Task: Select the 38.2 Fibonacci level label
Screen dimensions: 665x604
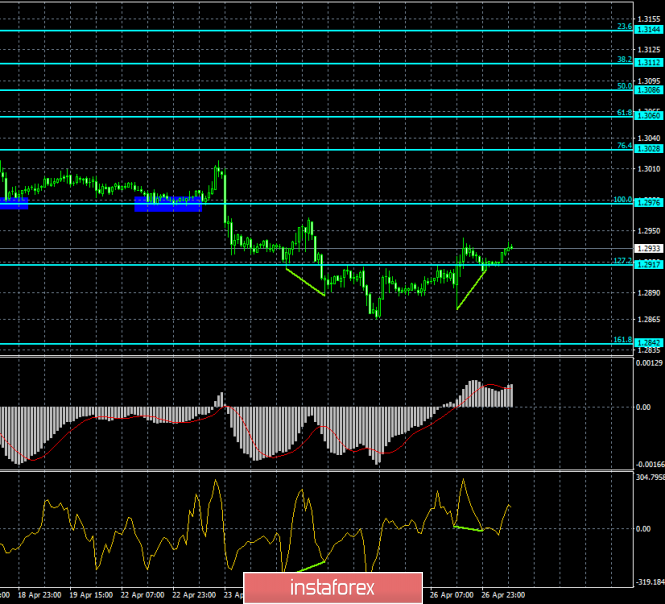Action: coord(624,60)
